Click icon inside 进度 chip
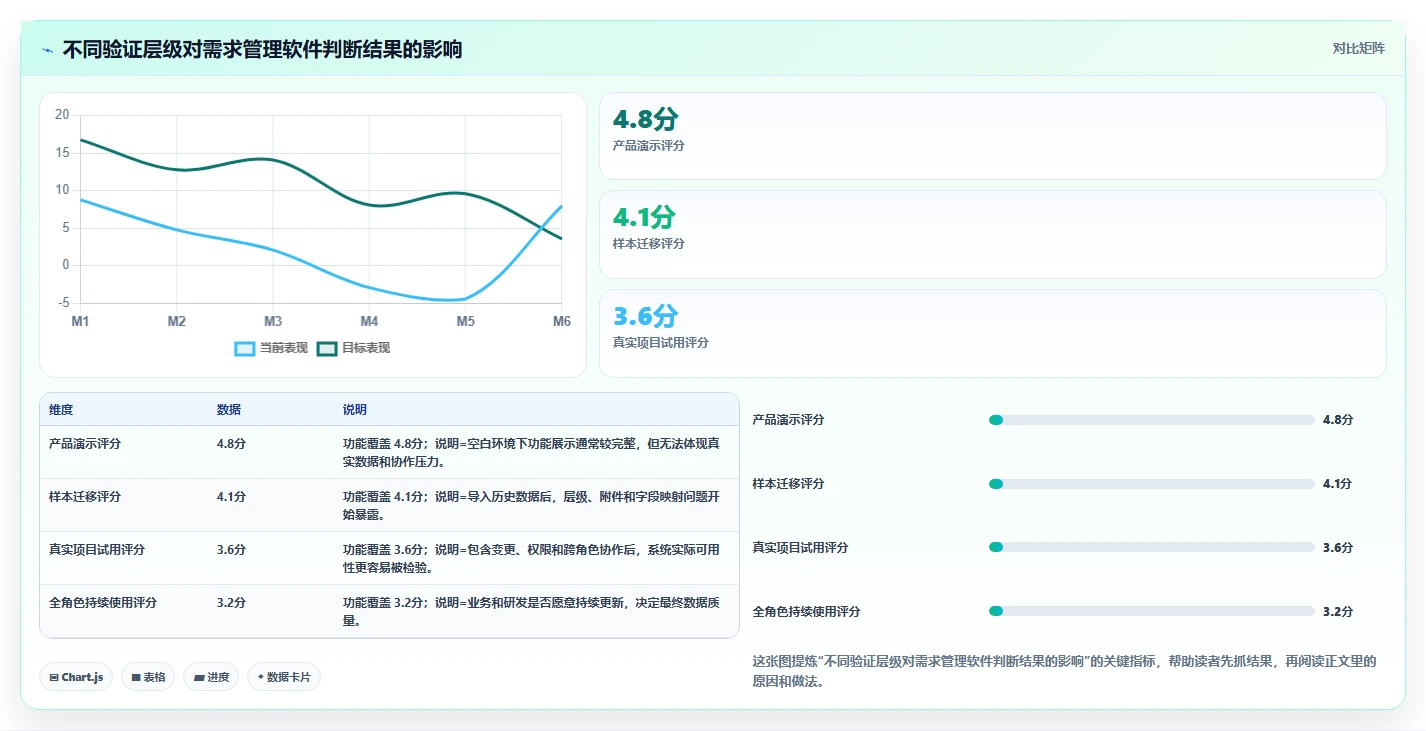Screen dimensions: 1426x731 pyautogui.click(x=199, y=678)
